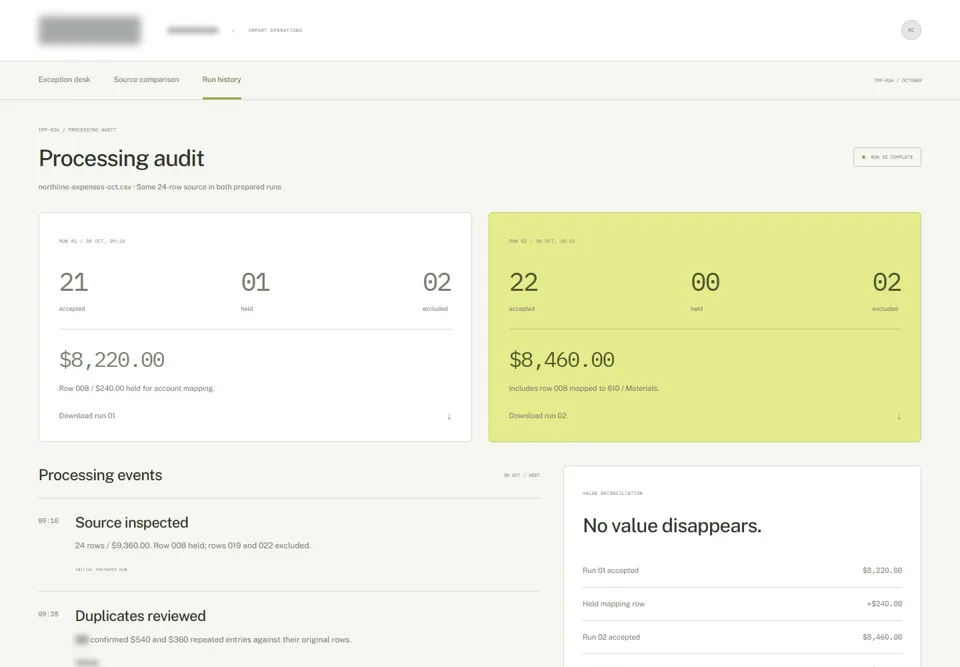Click the northline-expenses-oct.csv file name

[x=84, y=187]
